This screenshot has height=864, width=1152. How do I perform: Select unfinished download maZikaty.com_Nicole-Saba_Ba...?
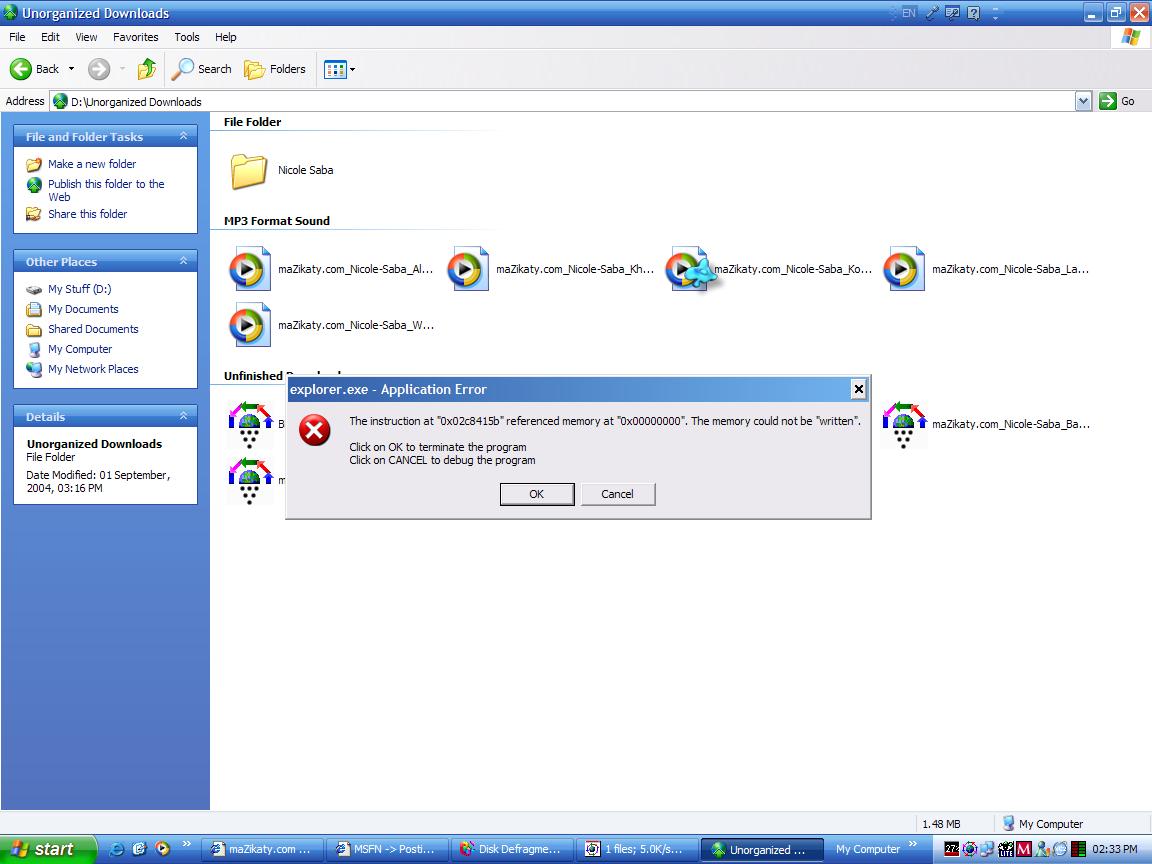click(986, 424)
